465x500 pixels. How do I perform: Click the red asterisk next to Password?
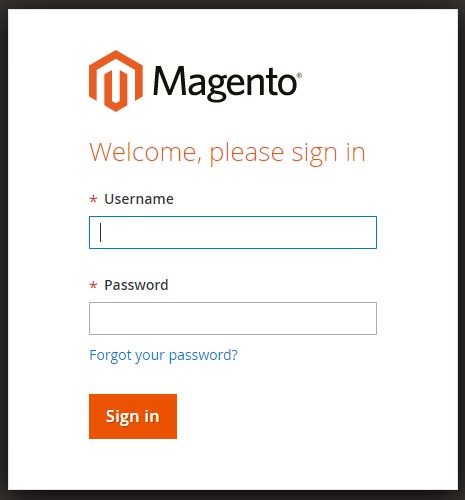[93, 285]
